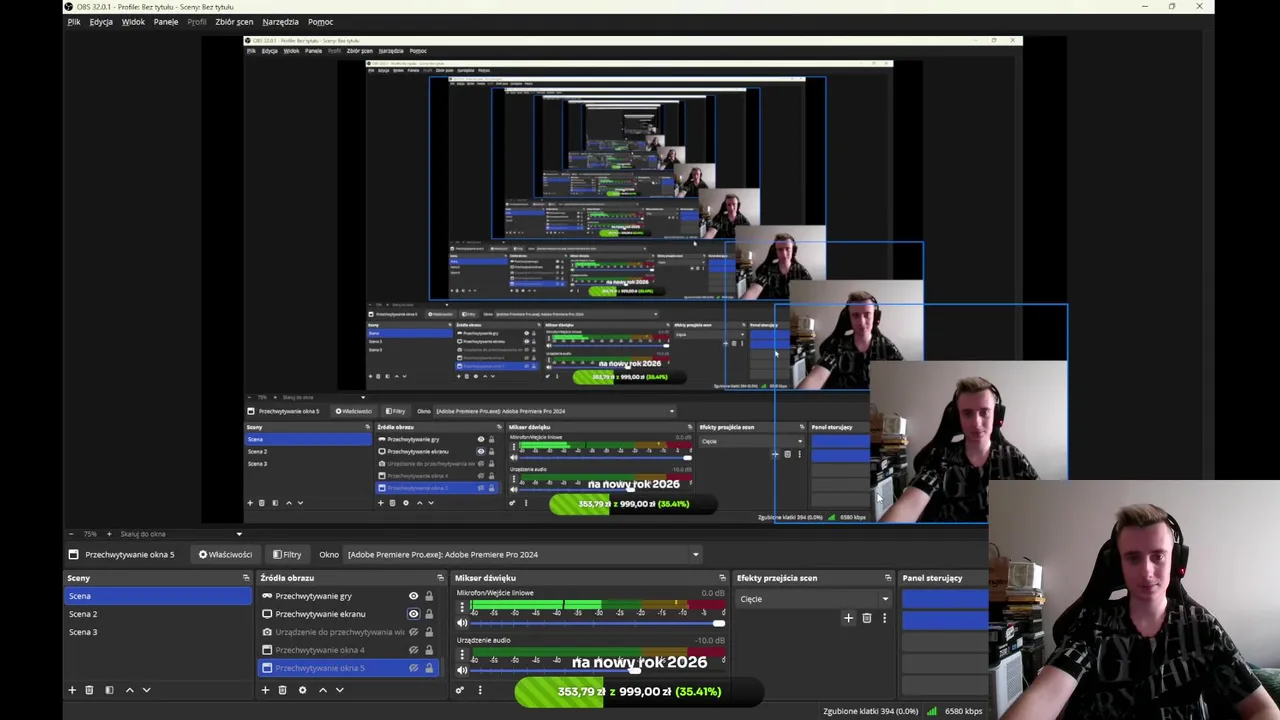
Task: Click the 6580 kbps bitrate text
Action: pyautogui.click(x=964, y=711)
